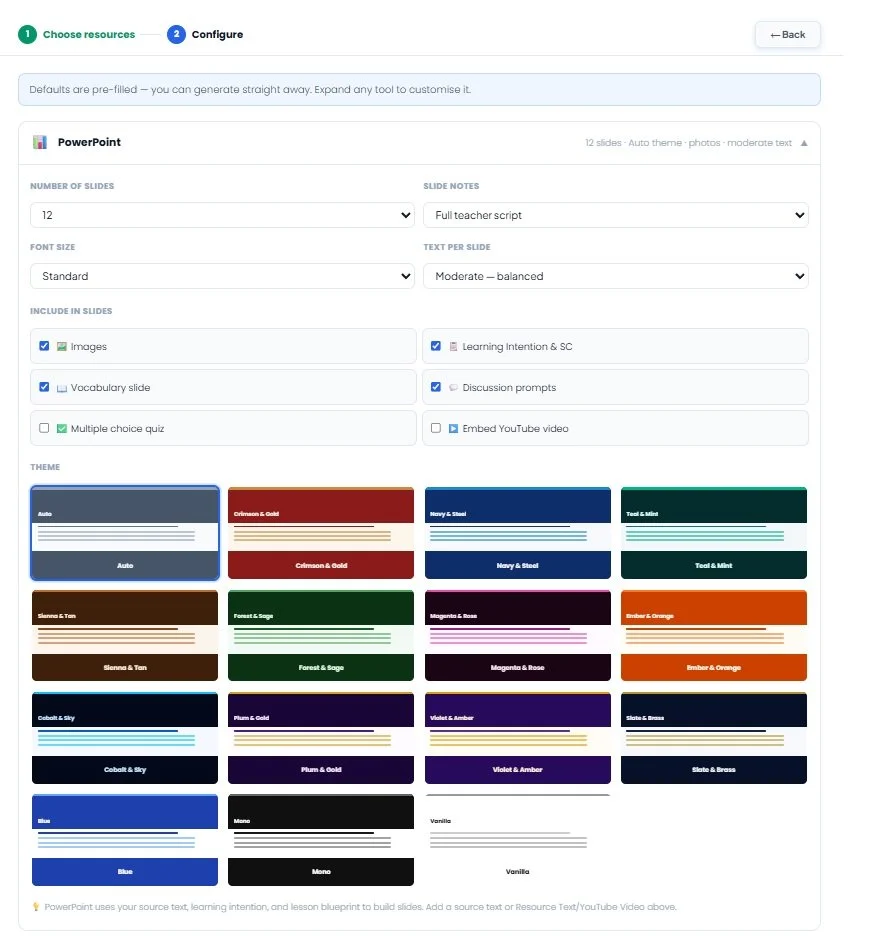Click the Discussion prompts speech bubble icon
Image resolution: width=876 pixels, height=943 pixels.
(x=453, y=388)
